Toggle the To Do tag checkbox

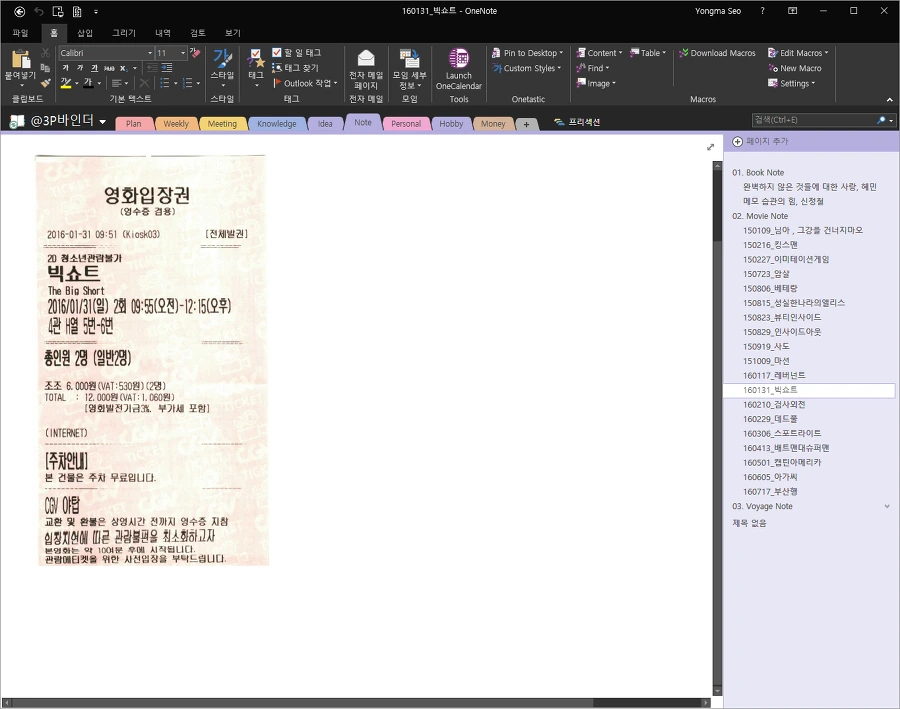(277, 52)
